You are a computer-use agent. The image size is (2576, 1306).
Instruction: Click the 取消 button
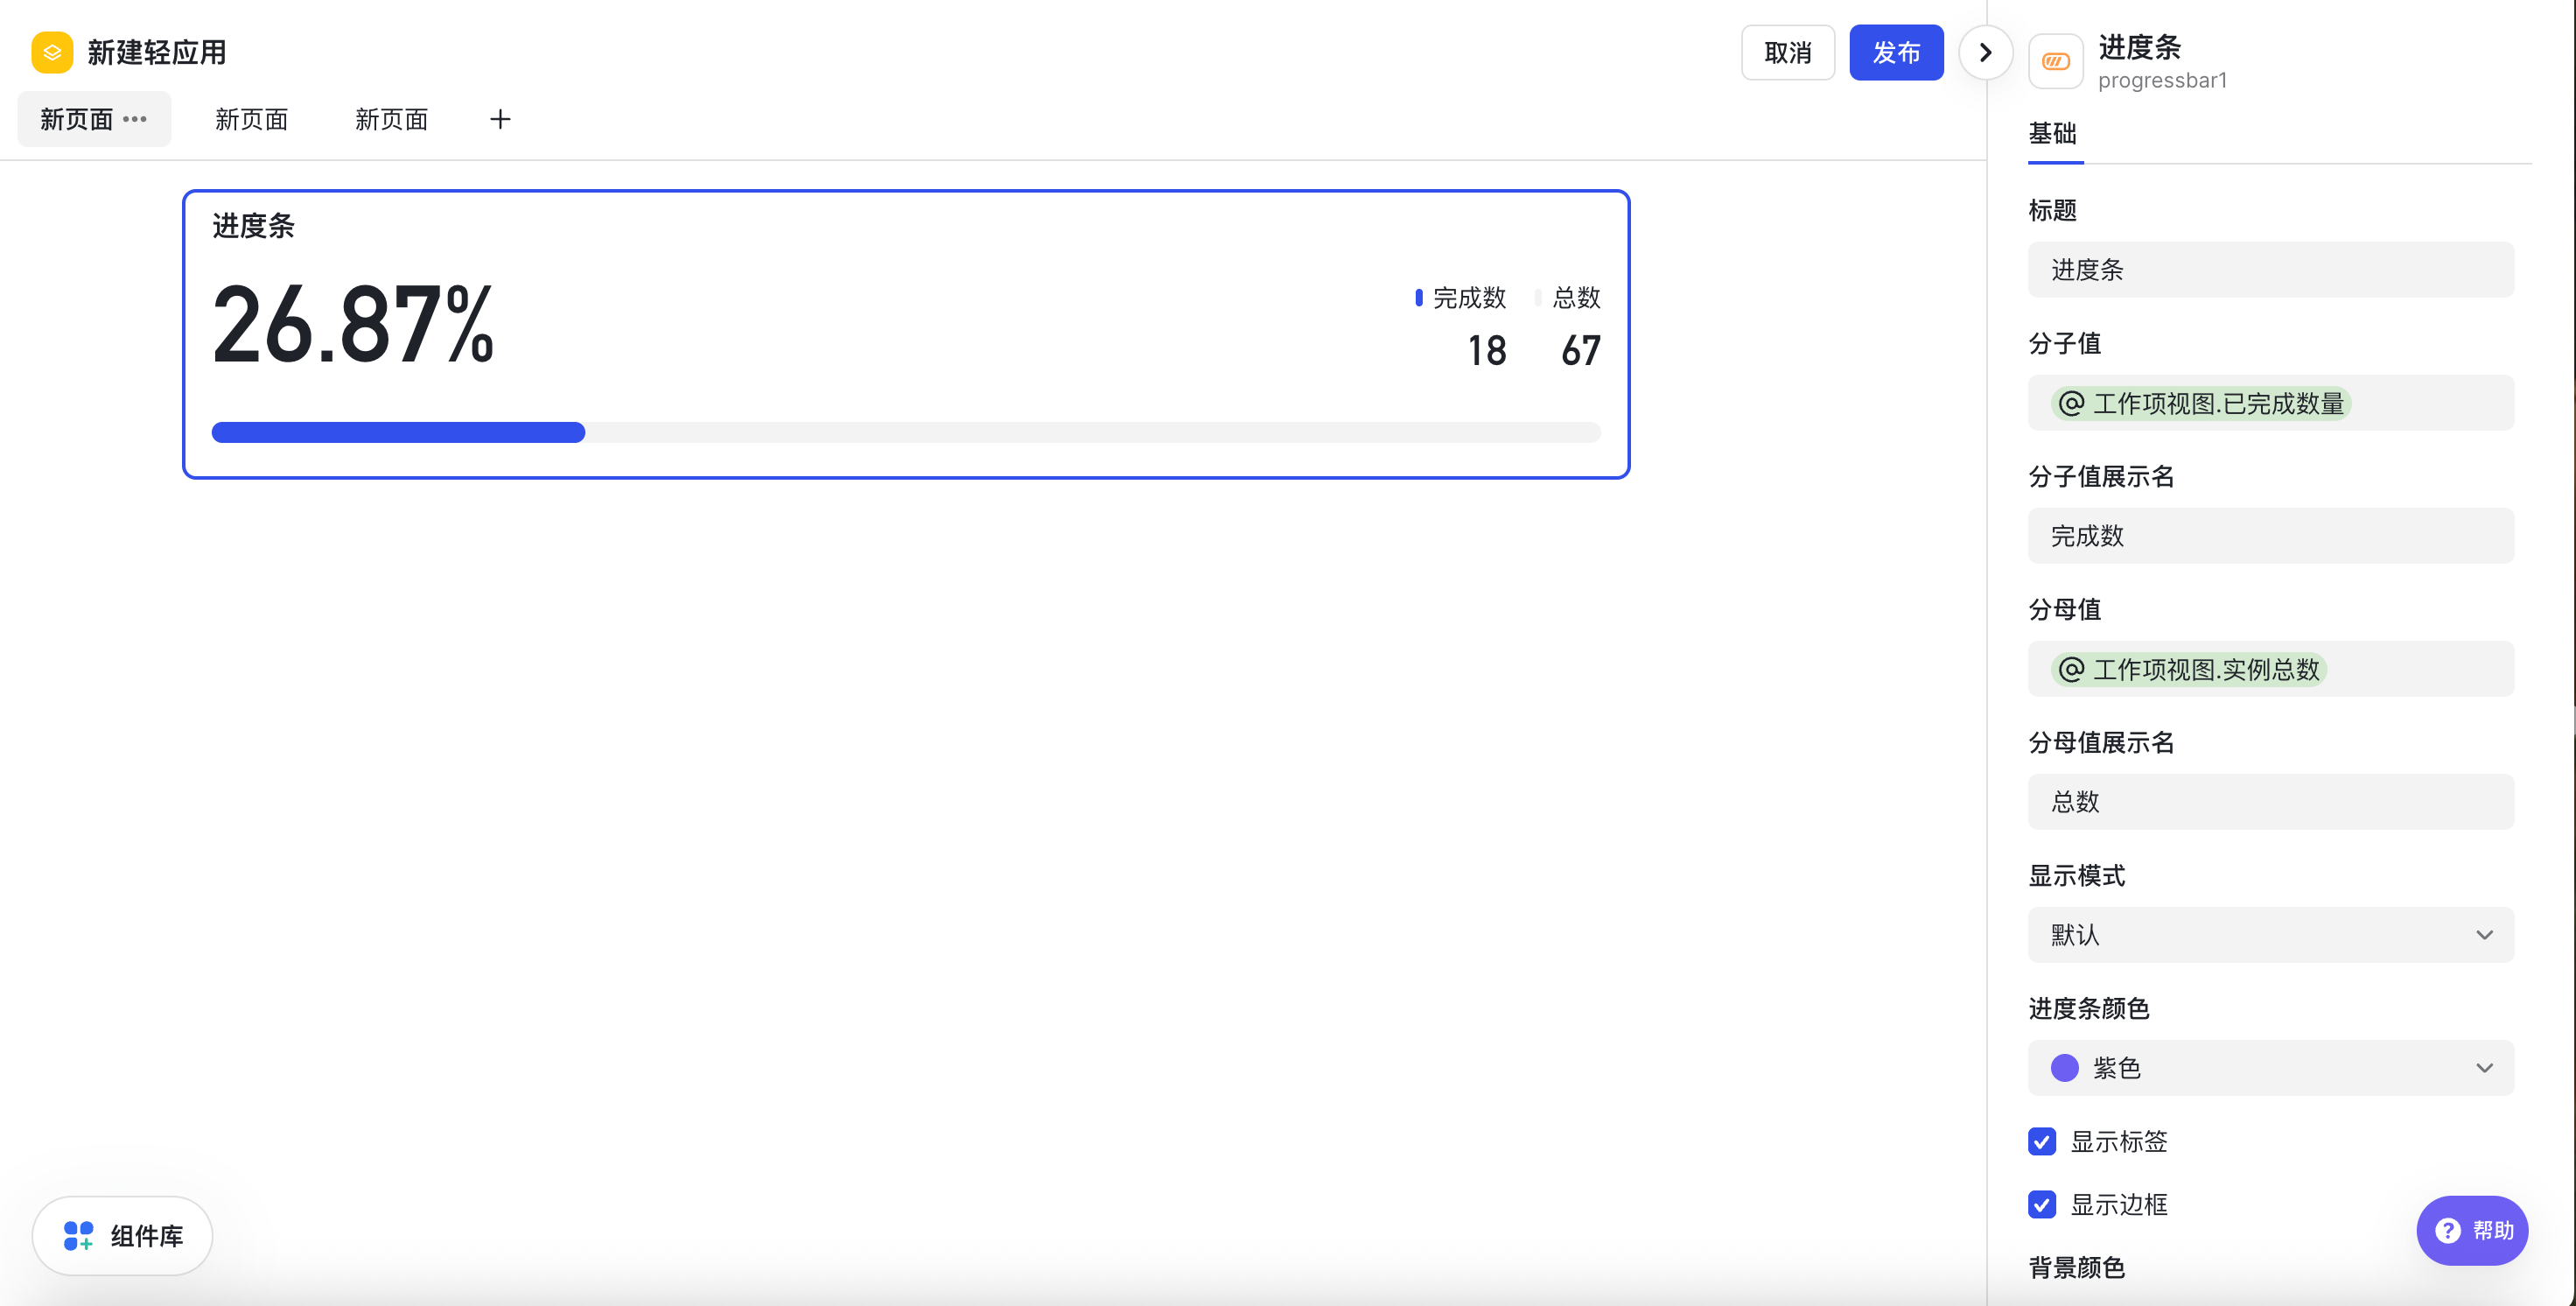tap(1787, 52)
